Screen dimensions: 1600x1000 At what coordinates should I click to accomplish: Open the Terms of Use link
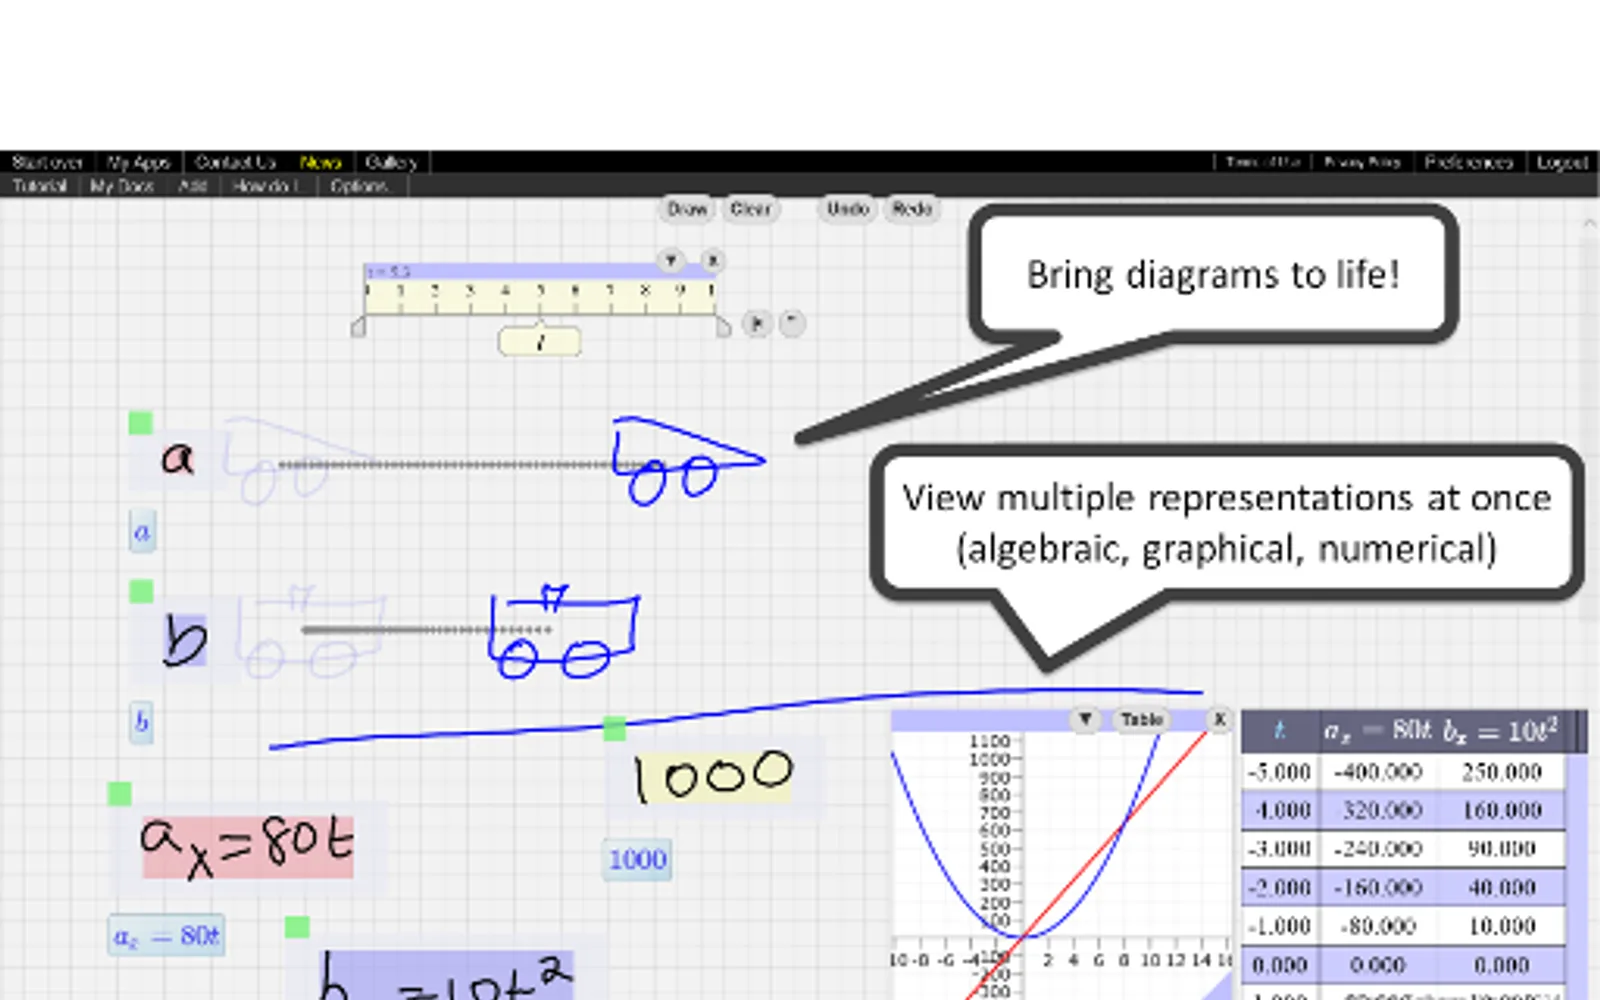[x=1263, y=162]
